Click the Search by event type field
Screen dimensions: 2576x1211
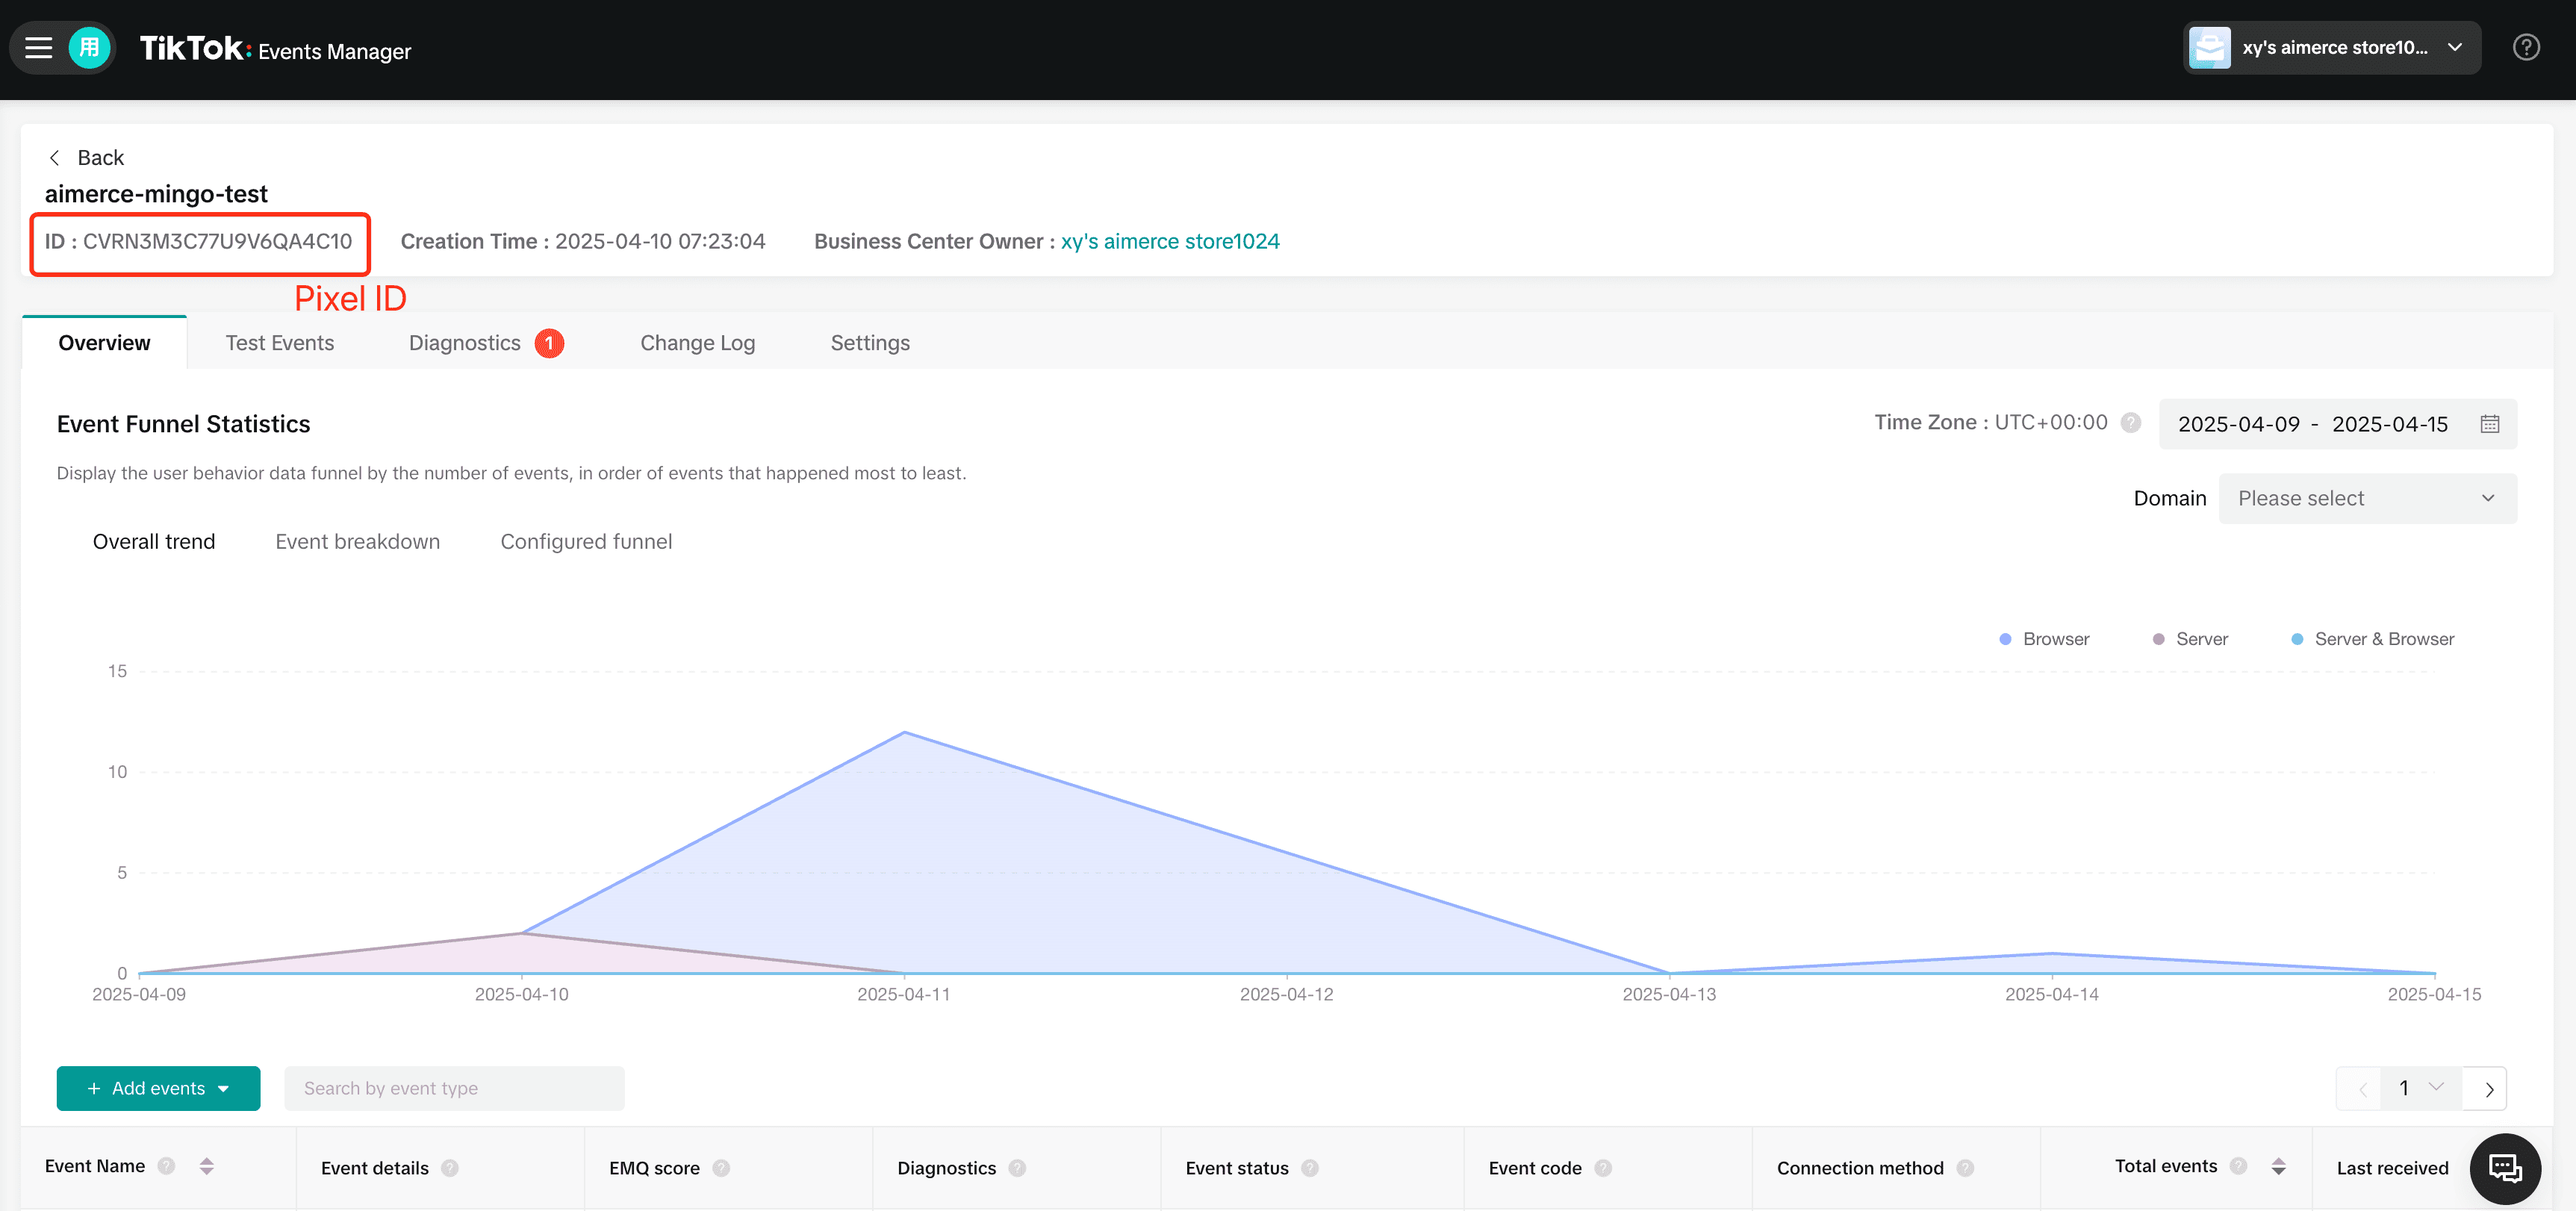point(454,1088)
